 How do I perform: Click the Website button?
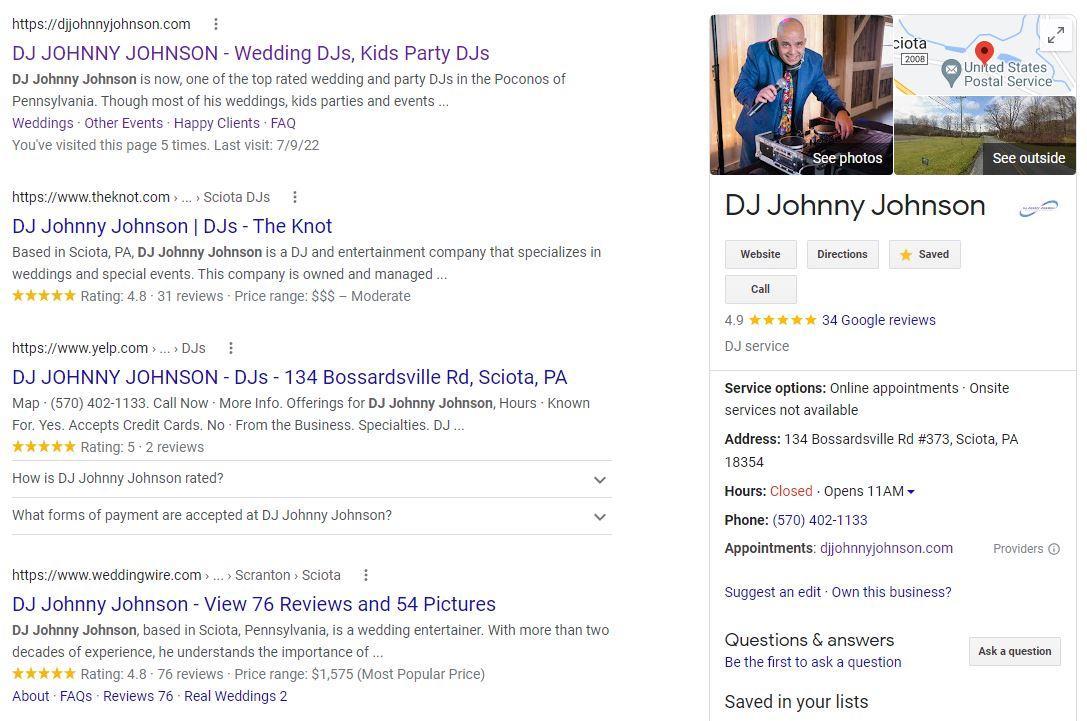pyautogui.click(x=760, y=254)
